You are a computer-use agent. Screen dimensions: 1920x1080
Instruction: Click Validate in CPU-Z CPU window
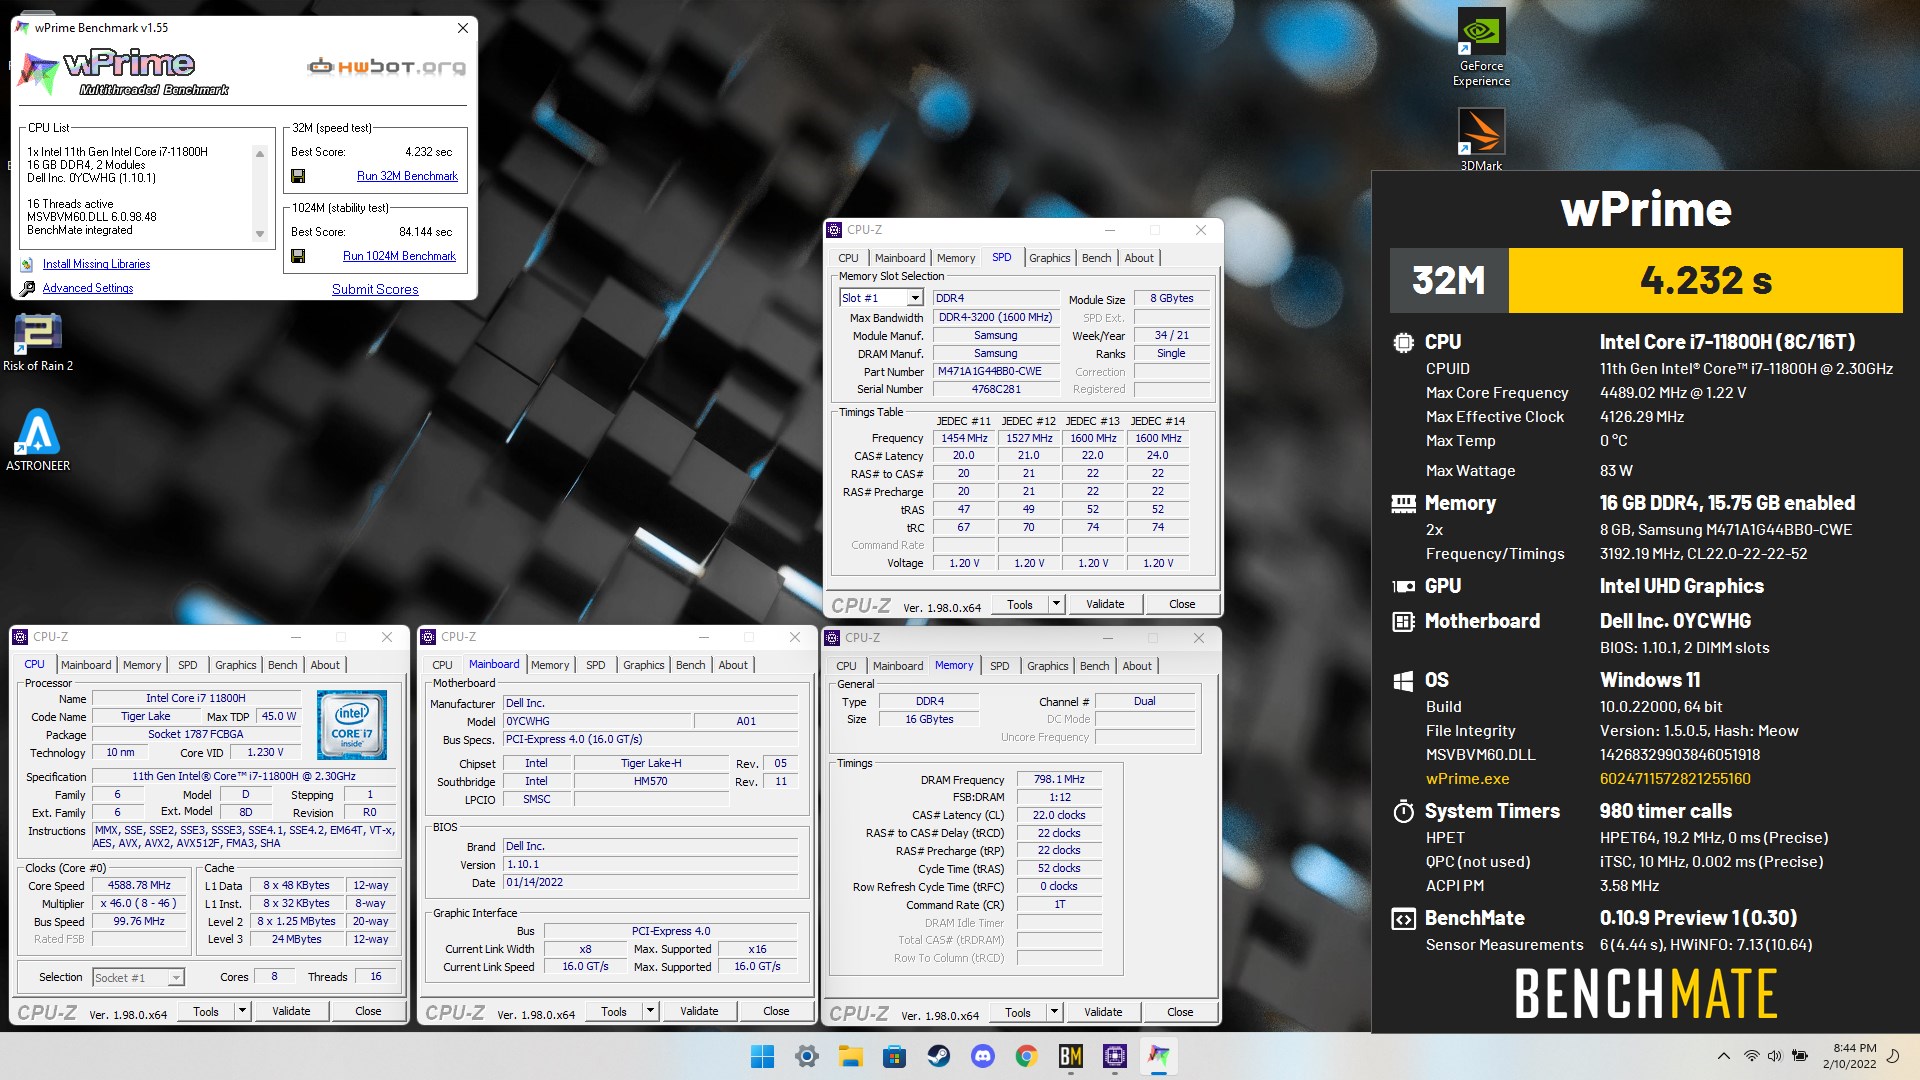[x=291, y=1011]
